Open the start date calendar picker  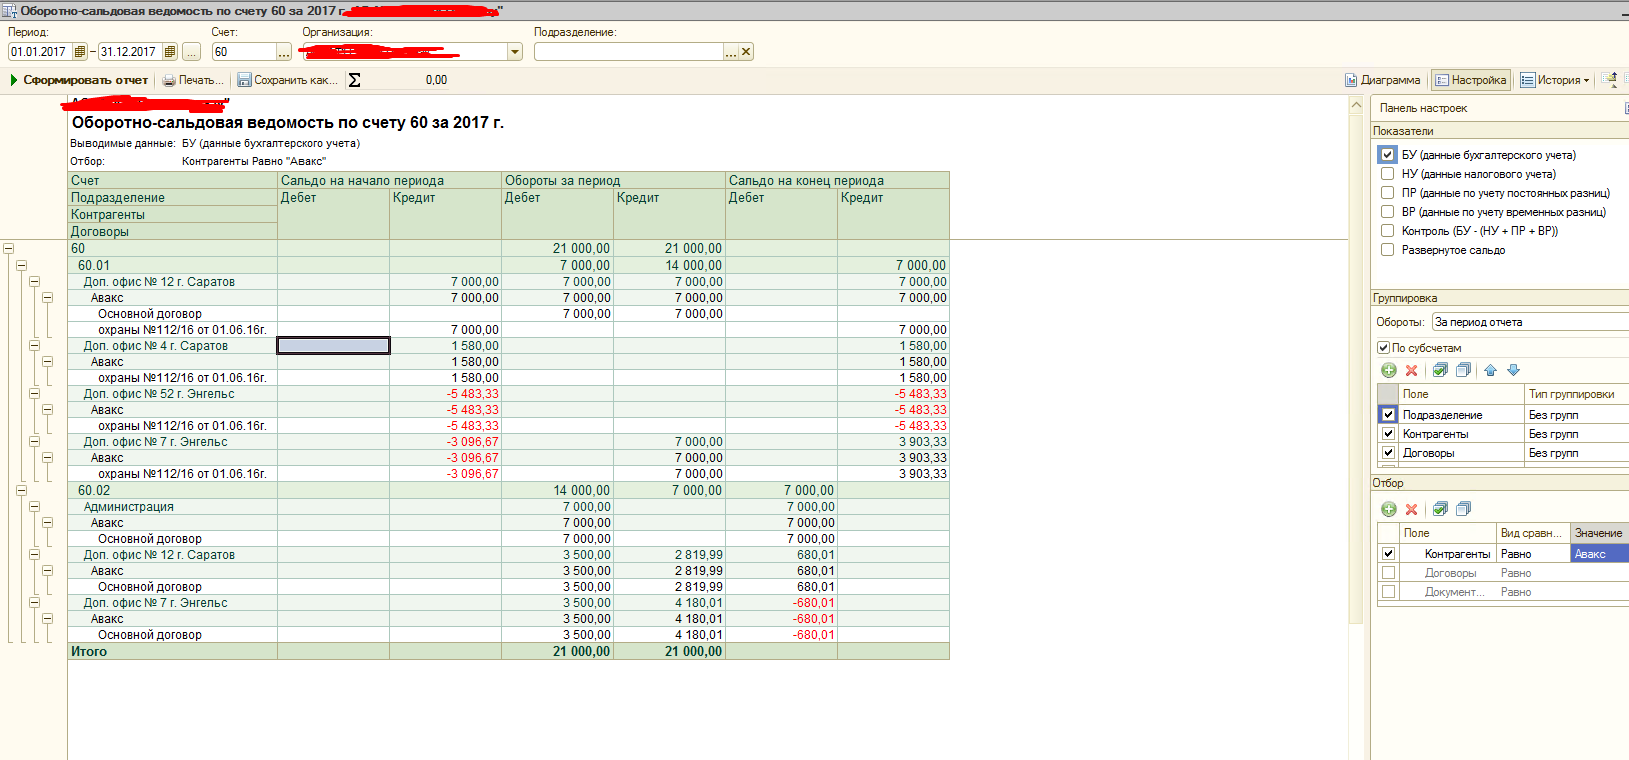click(80, 52)
